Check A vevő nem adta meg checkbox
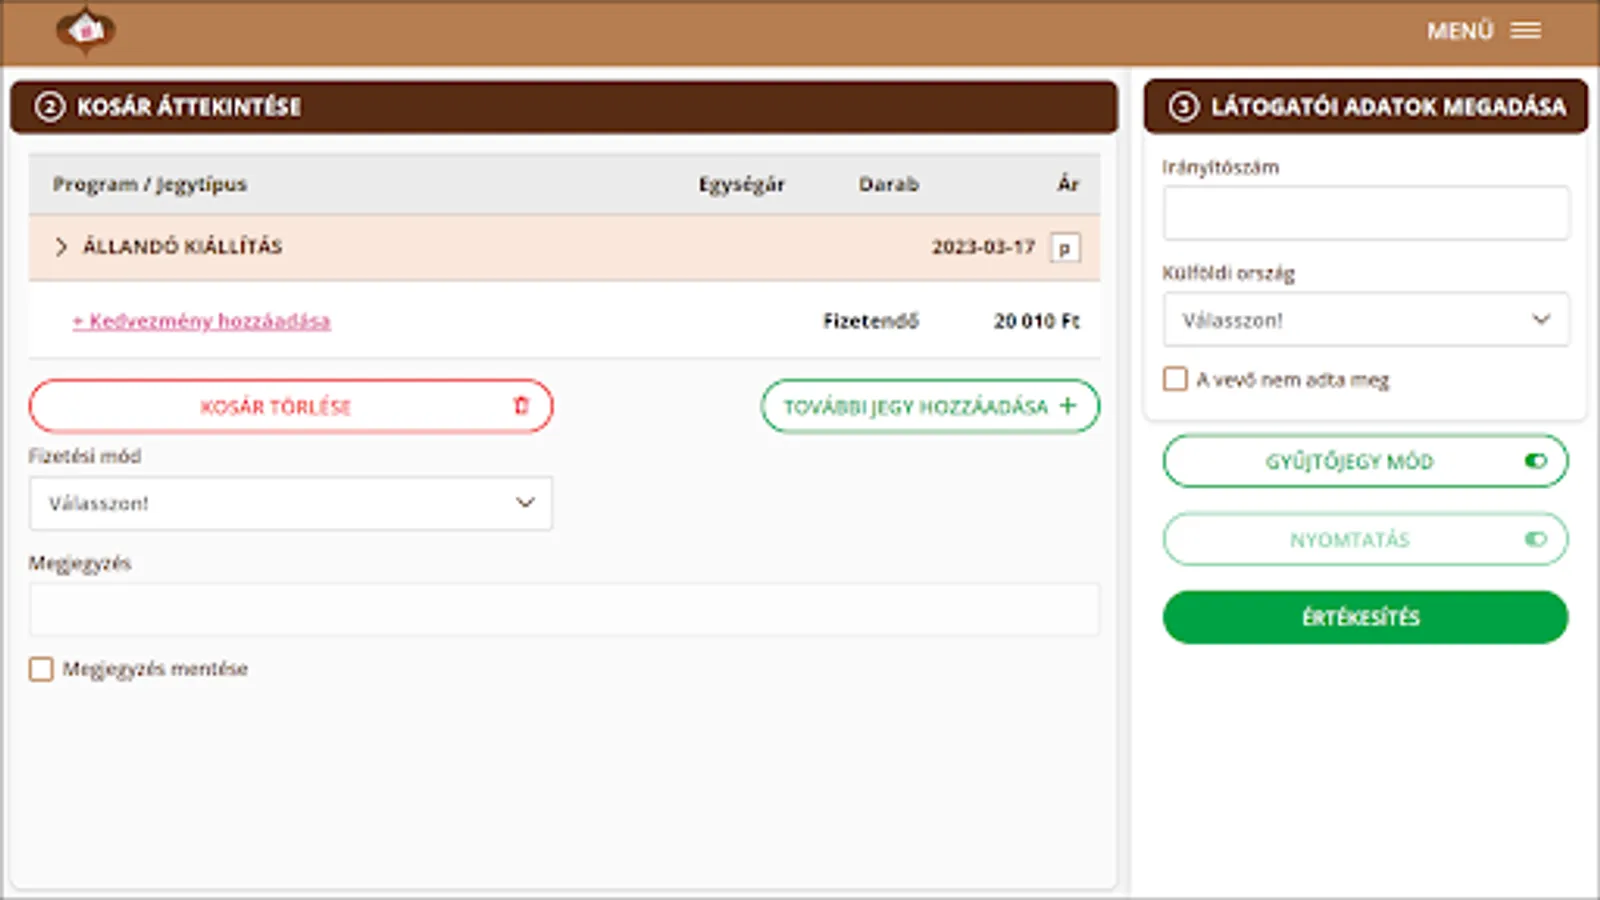 point(1175,379)
